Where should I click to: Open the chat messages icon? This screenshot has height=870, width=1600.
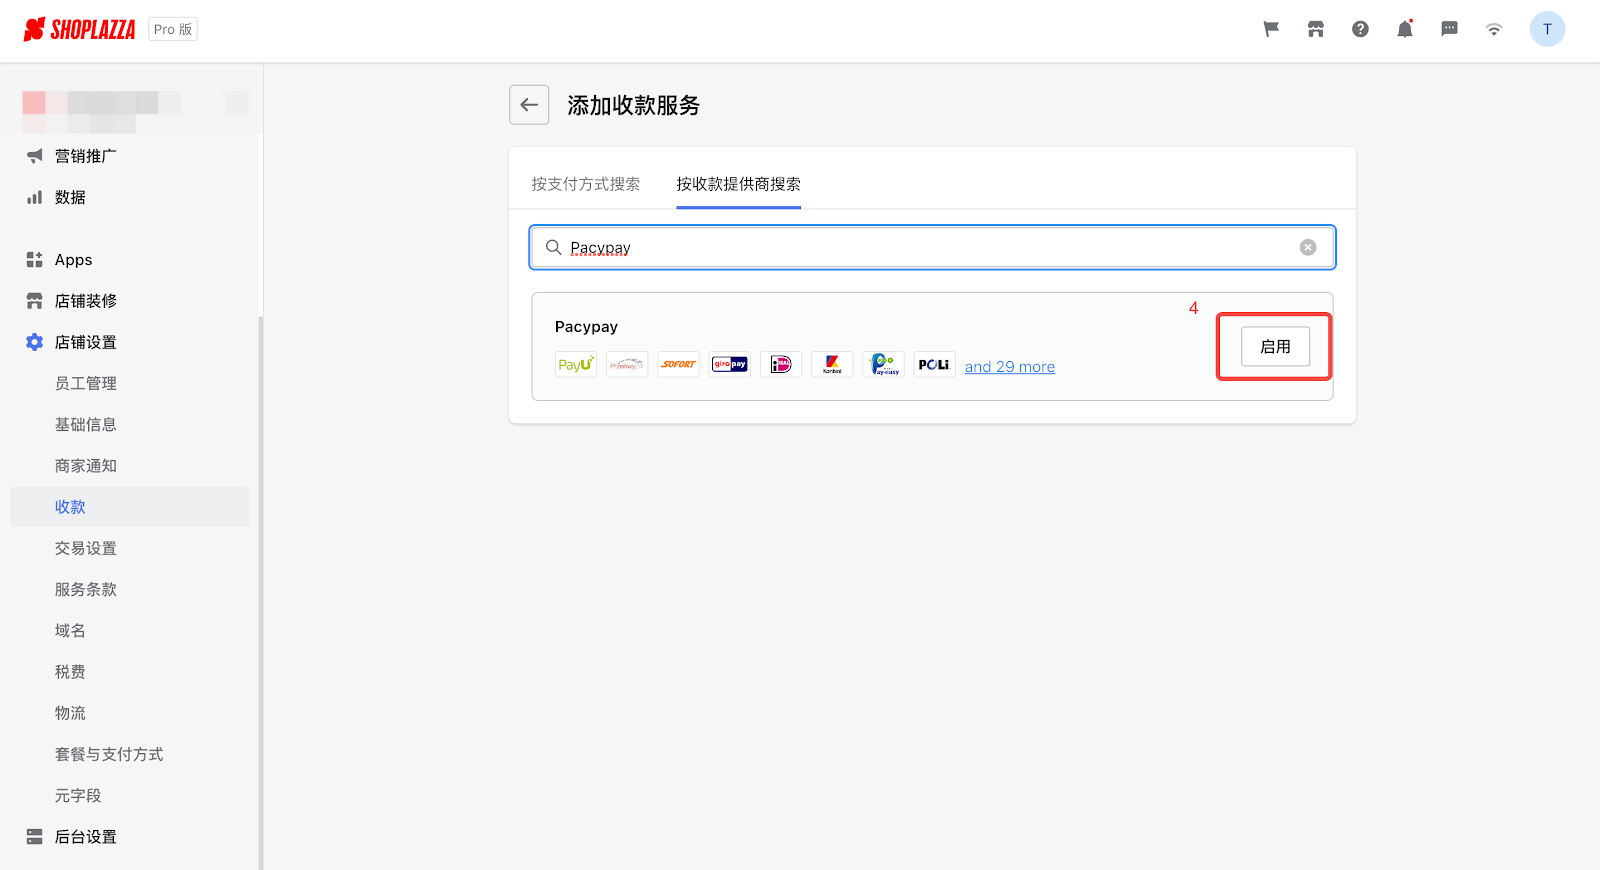[x=1449, y=29]
